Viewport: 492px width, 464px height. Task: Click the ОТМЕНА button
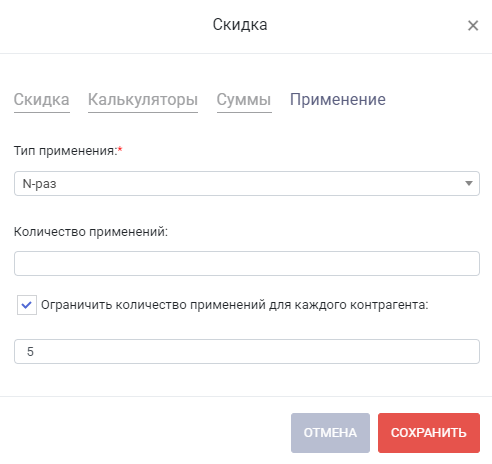click(x=330, y=433)
